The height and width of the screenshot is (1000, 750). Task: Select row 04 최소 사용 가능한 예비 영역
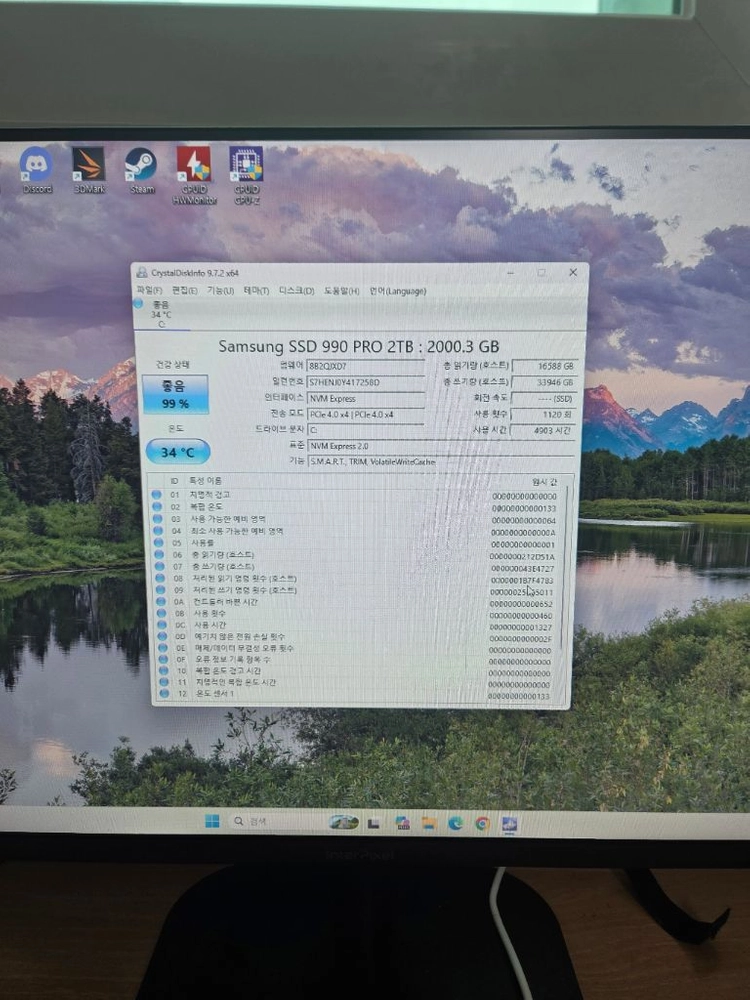[356, 531]
